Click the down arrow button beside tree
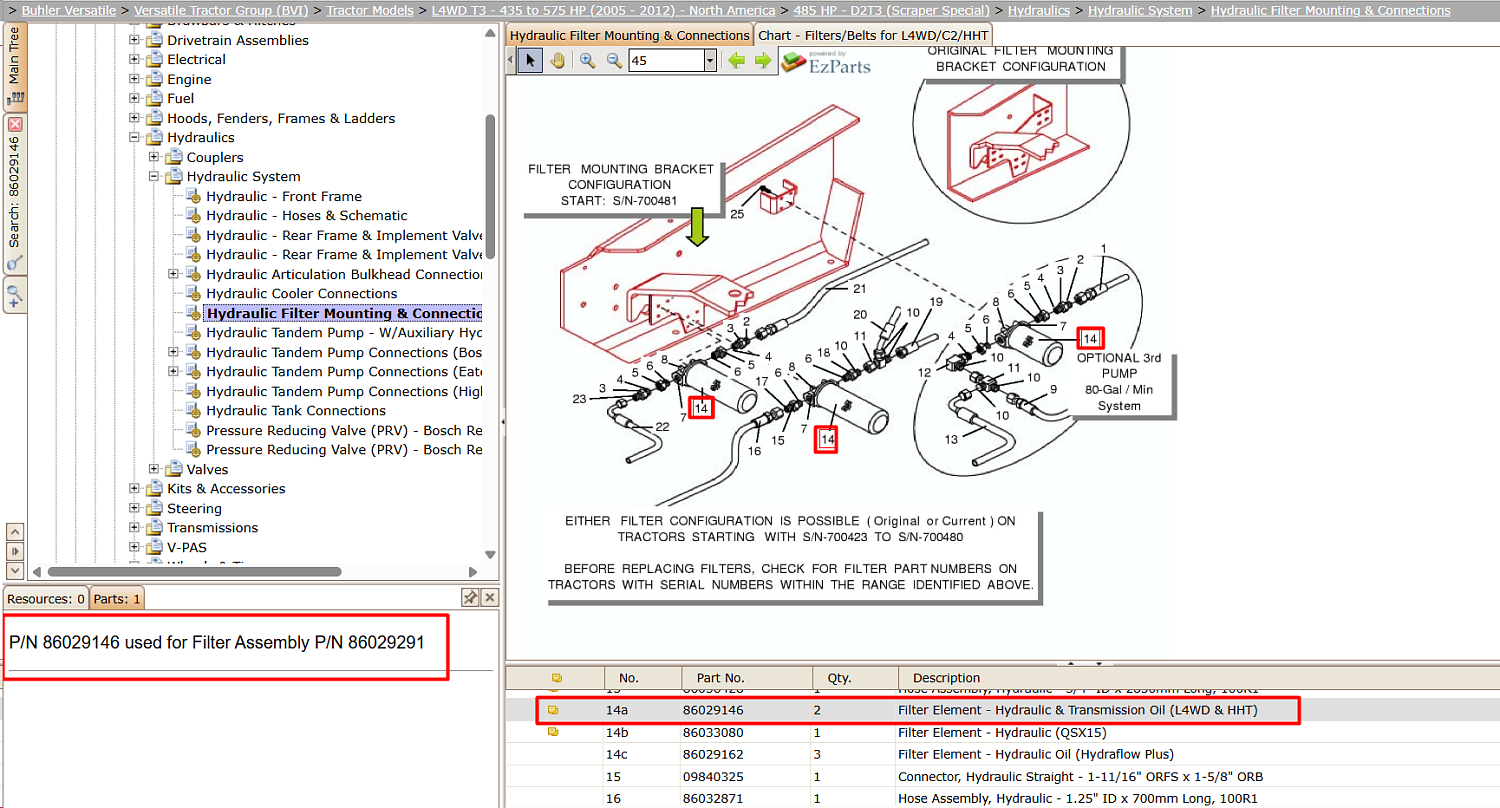Viewport: 1500px width, 808px height. pos(15,570)
